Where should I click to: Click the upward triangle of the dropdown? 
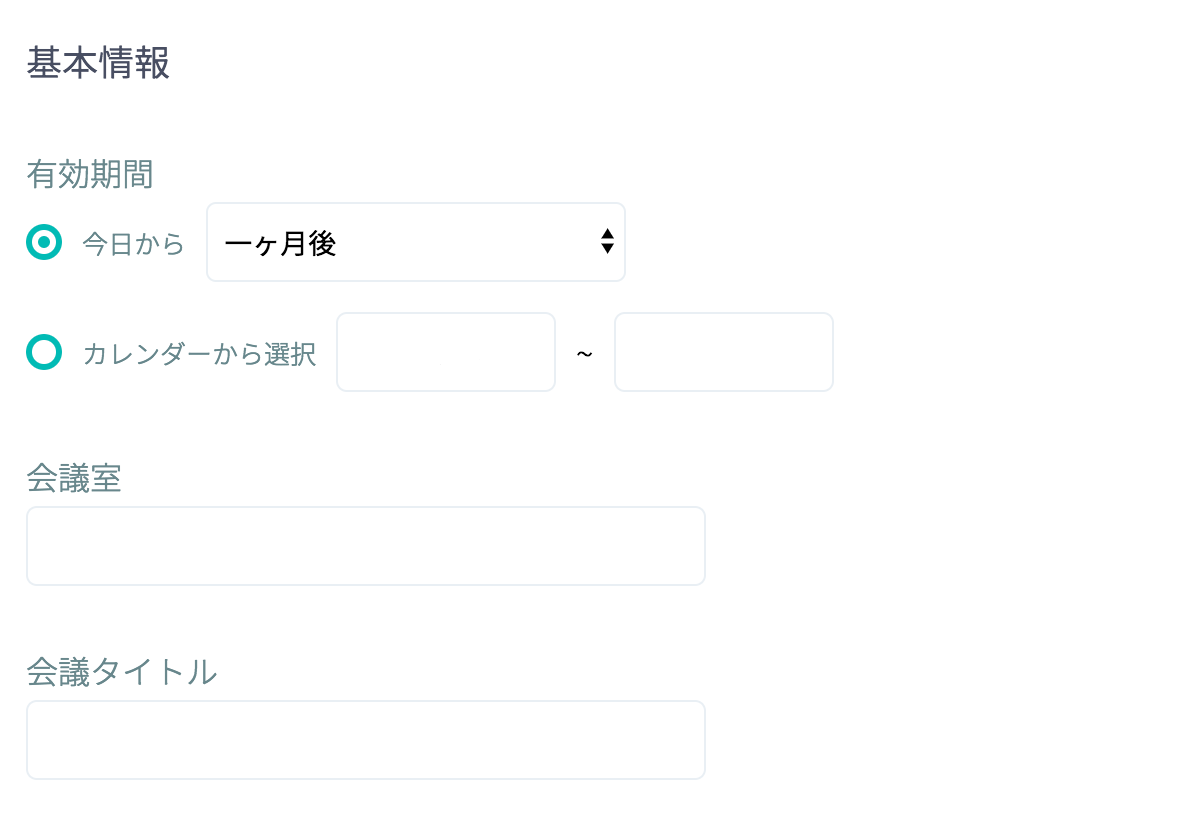(607, 234)
